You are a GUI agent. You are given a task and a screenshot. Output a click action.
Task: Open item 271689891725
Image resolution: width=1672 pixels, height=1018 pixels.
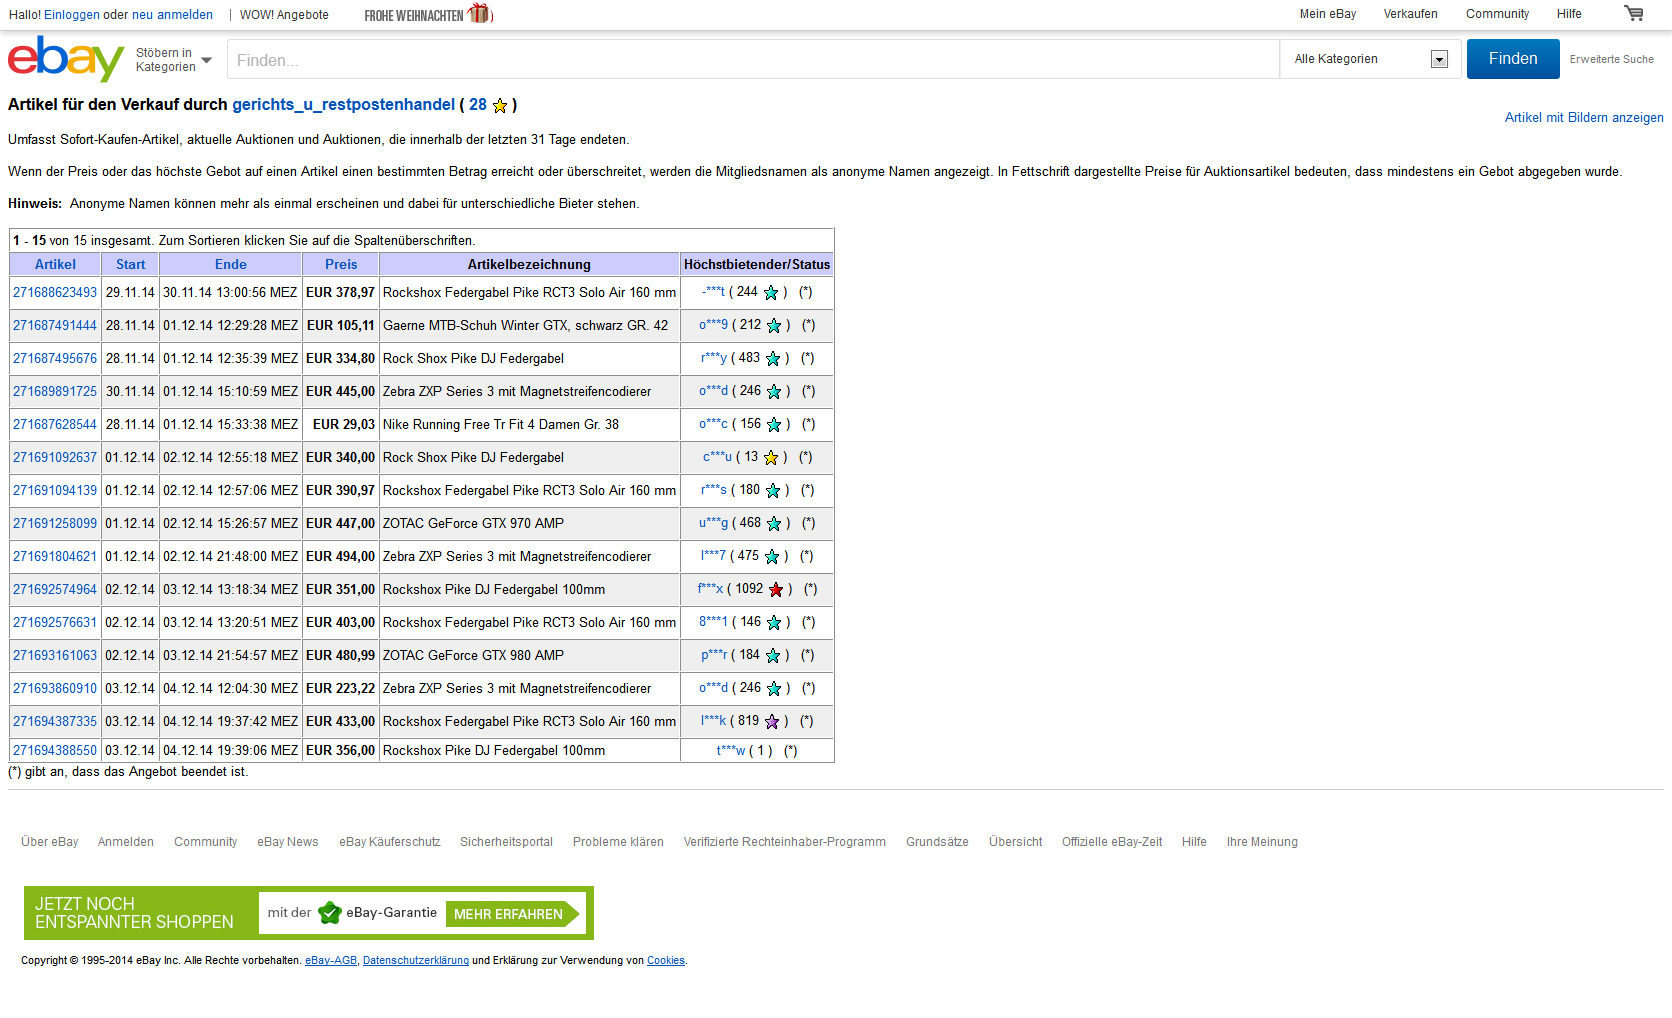[55, 391]
